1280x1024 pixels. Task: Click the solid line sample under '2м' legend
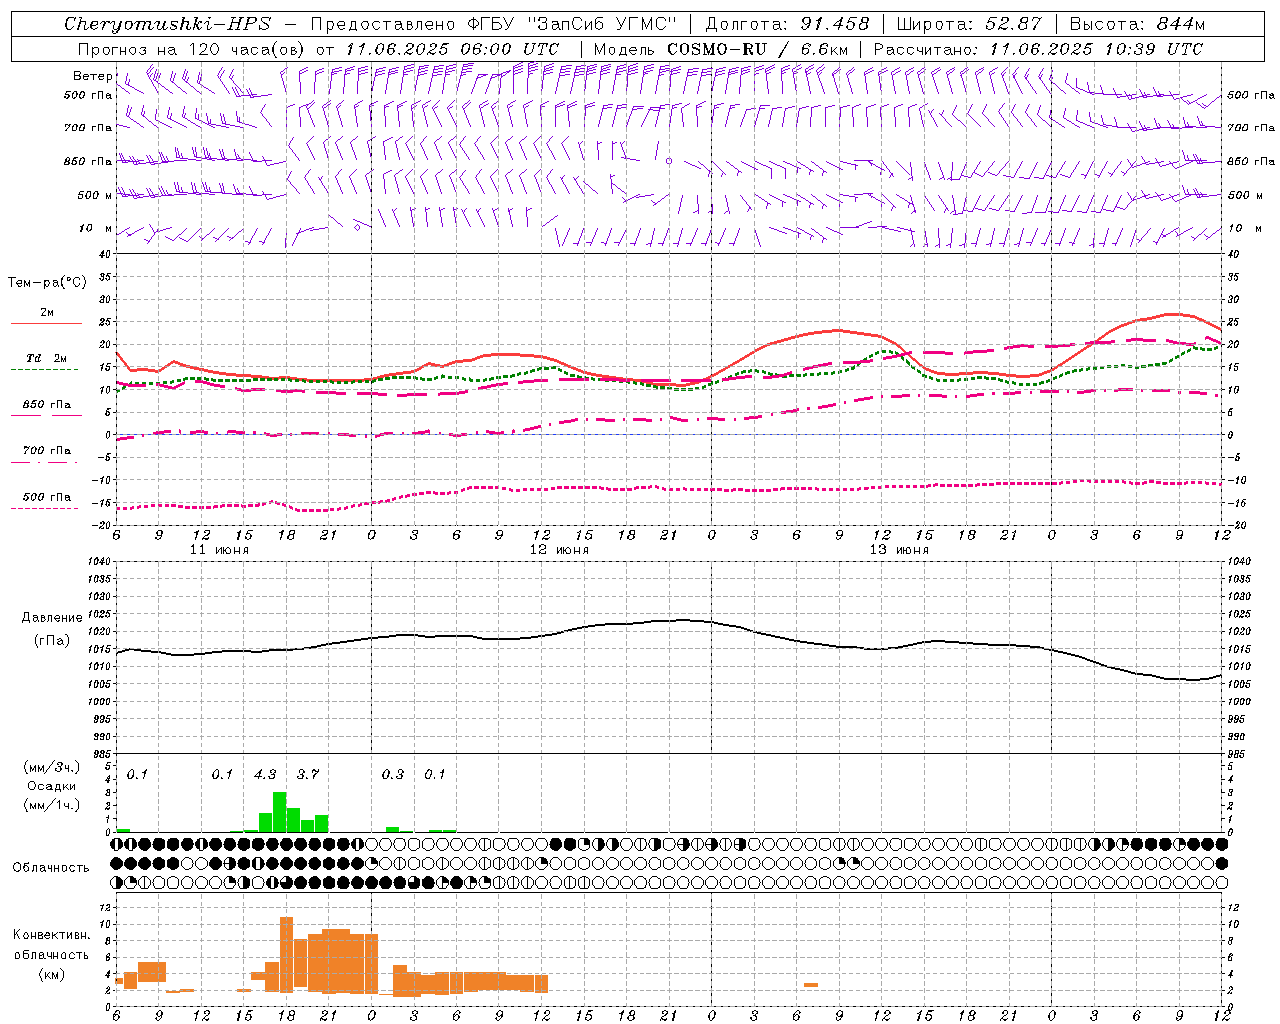point(46,324)
